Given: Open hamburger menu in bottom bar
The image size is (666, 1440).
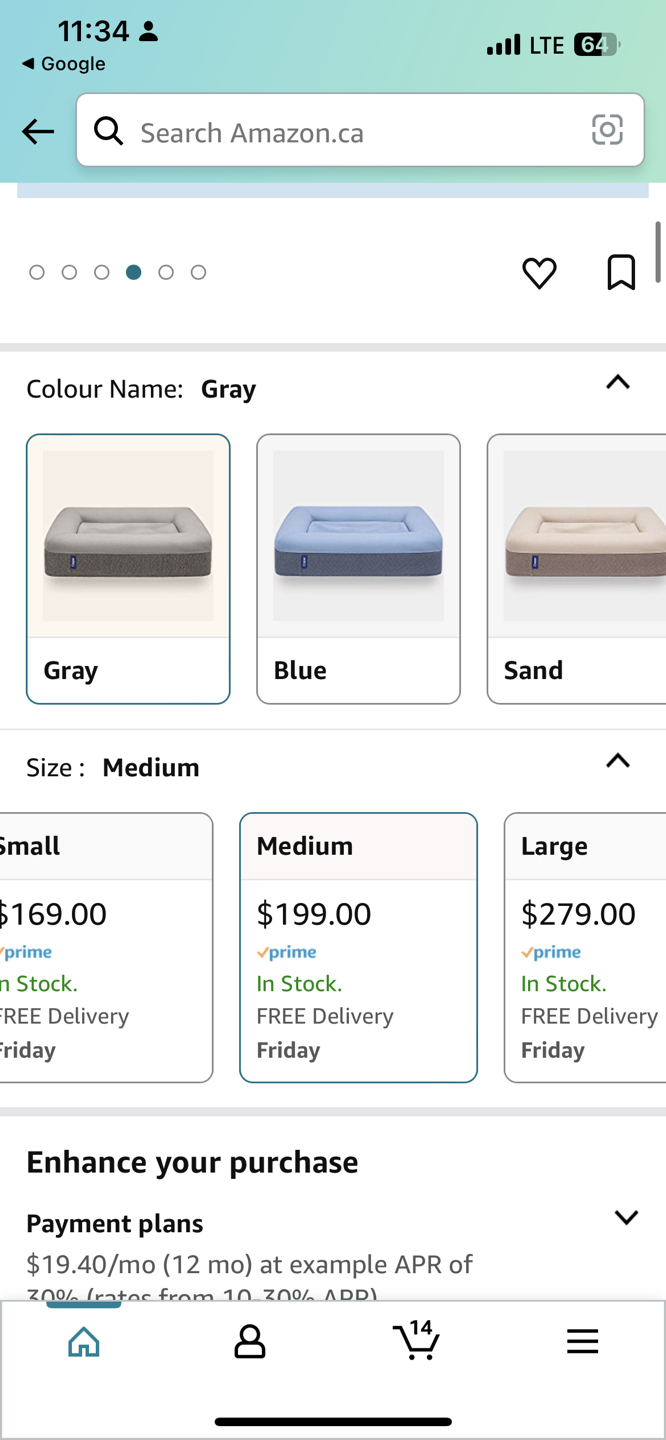Looking at the screenshot, I should click(582, 1341).
